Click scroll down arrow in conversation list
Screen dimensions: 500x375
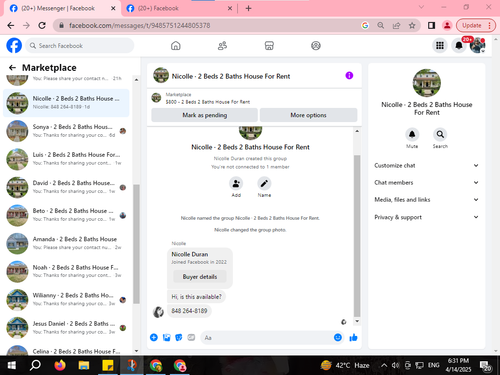click(x=136, y=351)
